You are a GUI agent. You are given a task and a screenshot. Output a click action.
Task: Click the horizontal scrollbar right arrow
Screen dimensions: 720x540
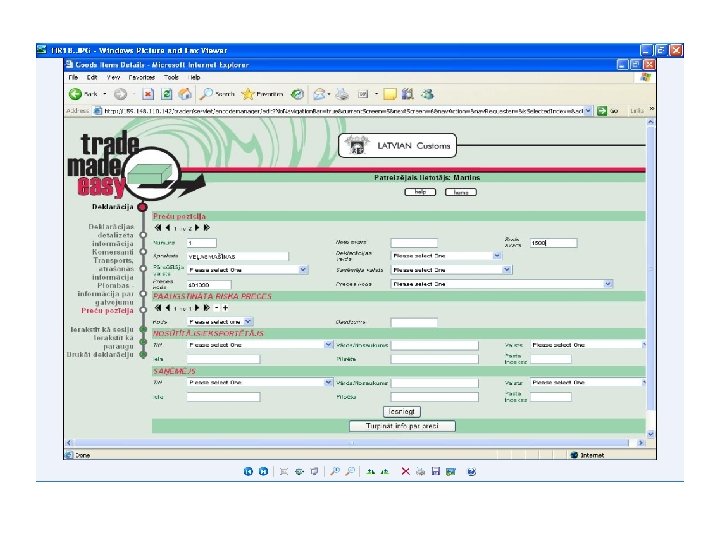[641, 443]
